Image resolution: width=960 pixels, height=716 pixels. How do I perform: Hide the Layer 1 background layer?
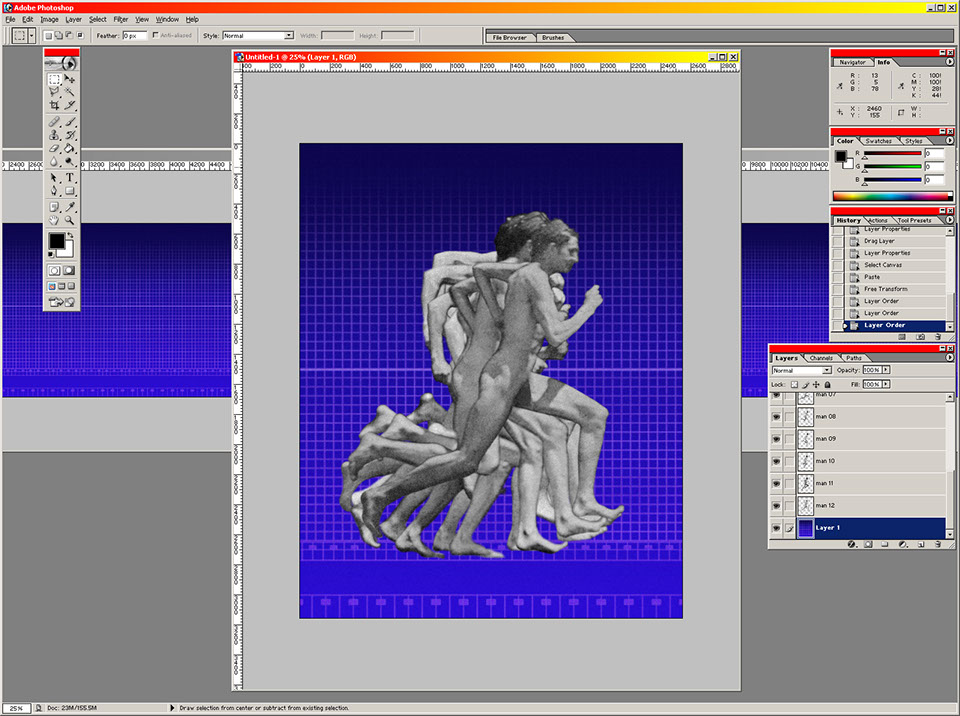click(x=776, y=528)
